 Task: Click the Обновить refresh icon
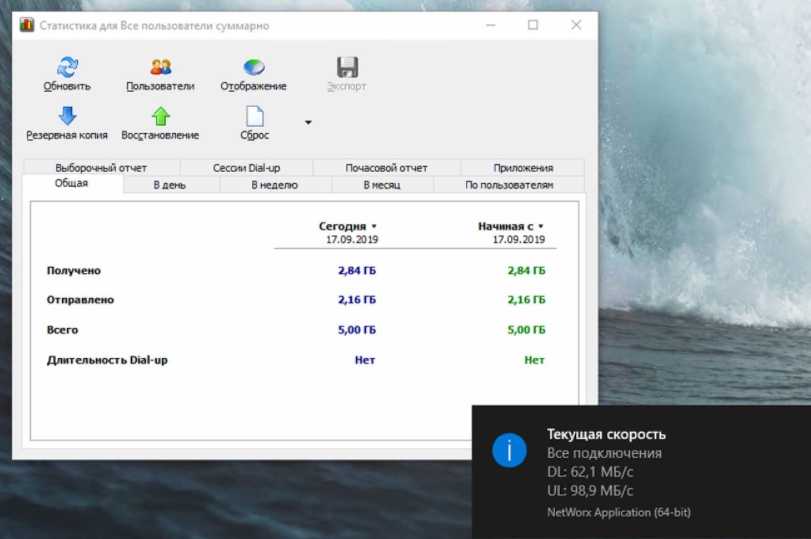67,68
